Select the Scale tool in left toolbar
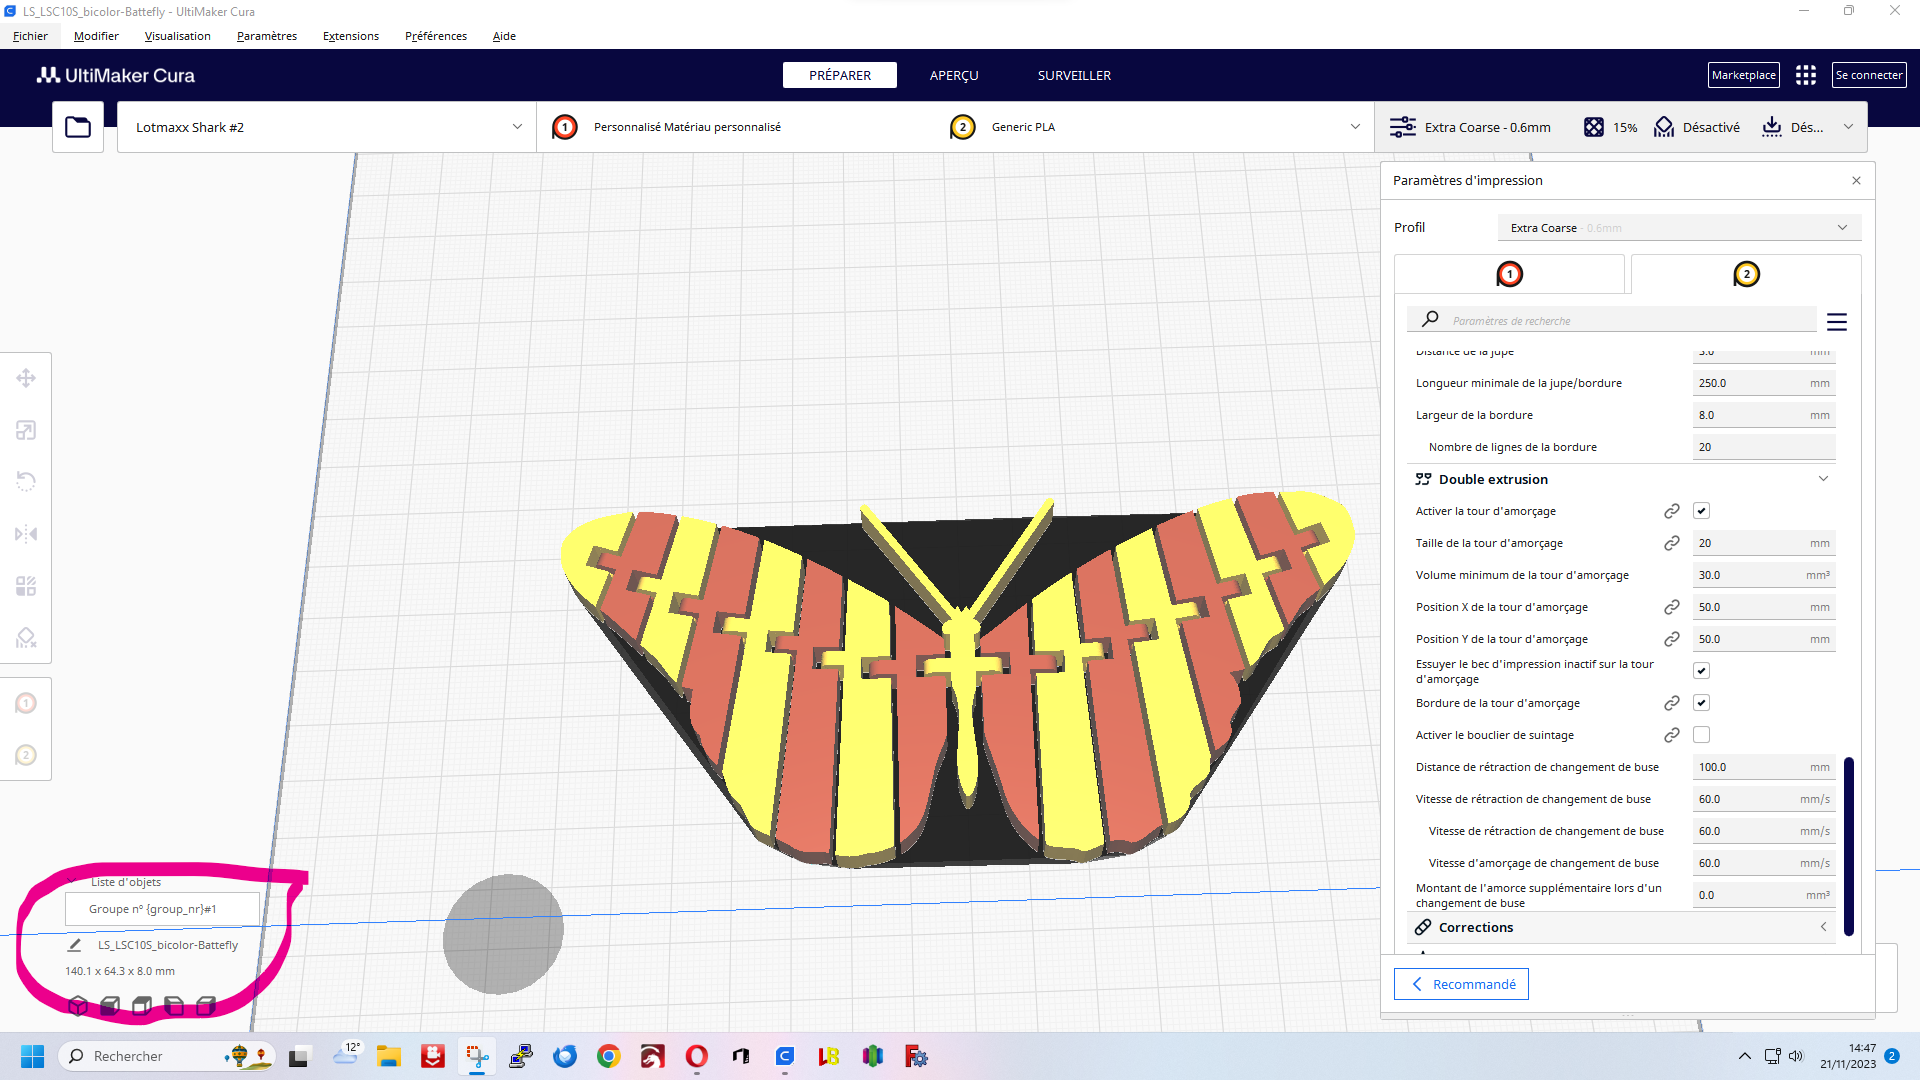The width and height of the screenshot is (1920, 1080). 26,430
